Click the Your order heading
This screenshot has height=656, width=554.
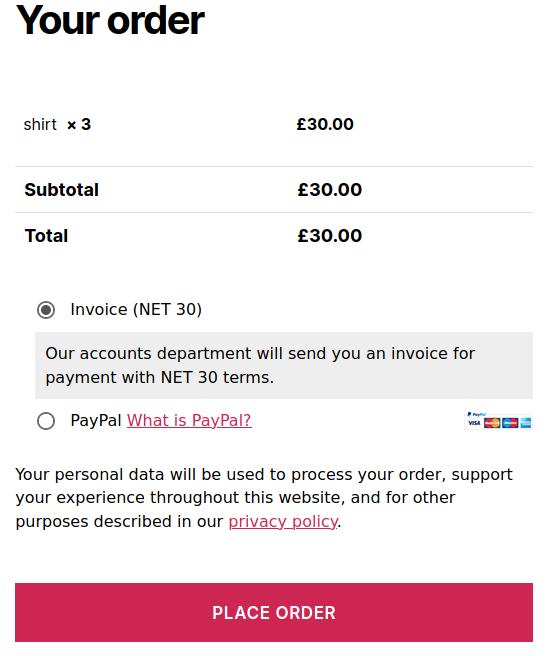point(110,20)
